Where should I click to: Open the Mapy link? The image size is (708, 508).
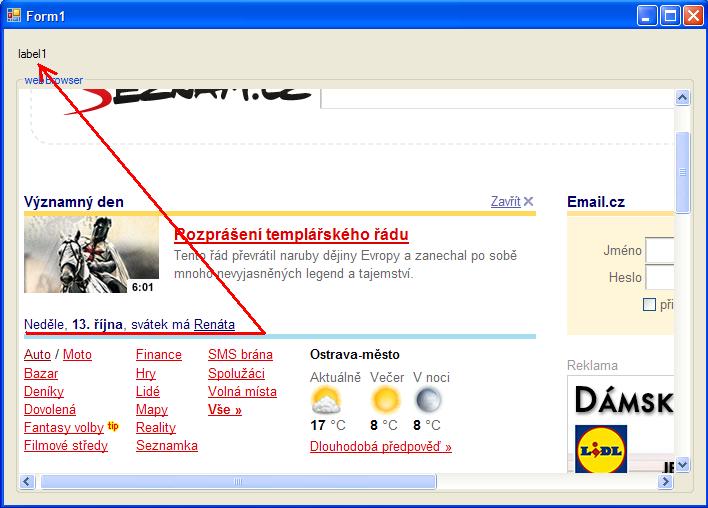[152, 410]
